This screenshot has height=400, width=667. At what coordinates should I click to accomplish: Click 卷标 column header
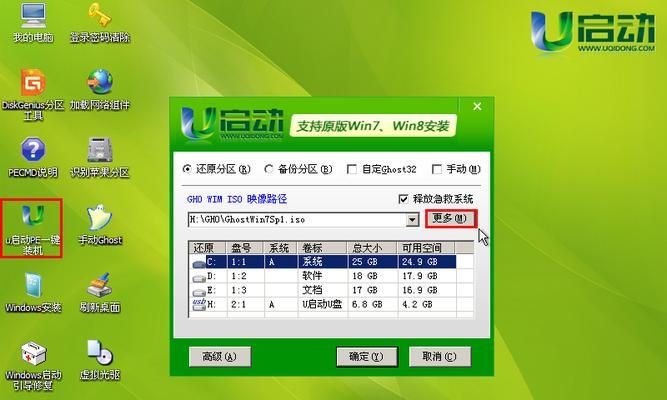[x=322, y=248]
